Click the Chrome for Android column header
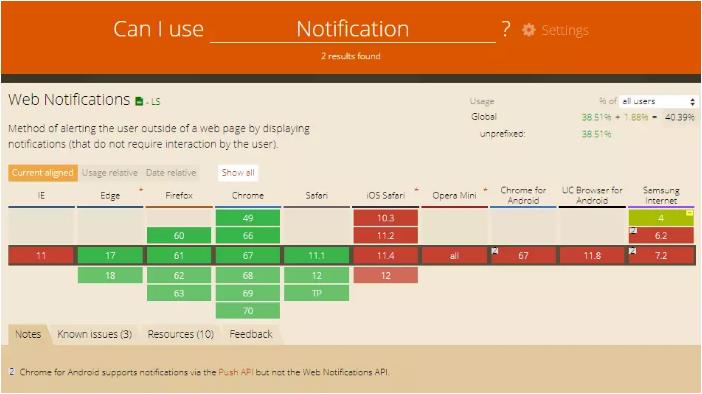 coord(523,195)
